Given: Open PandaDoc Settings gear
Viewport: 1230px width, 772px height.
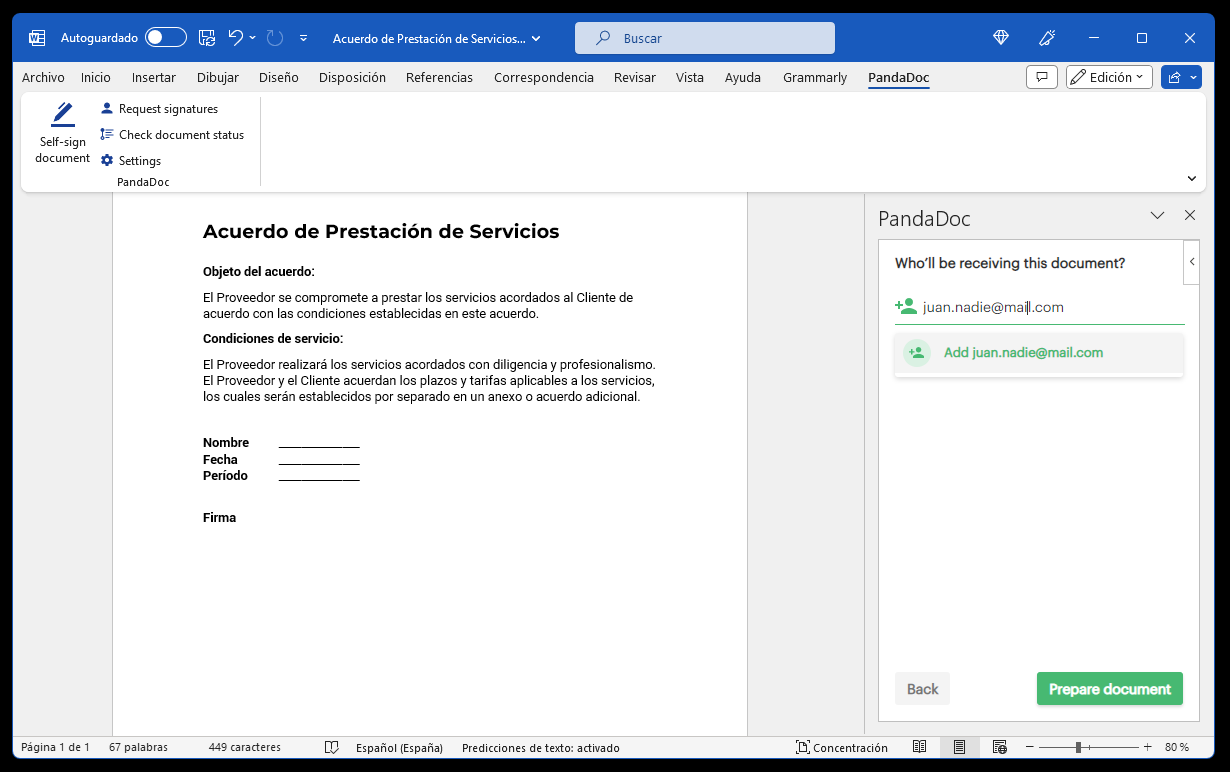Looking at the screenshot, I should click(x=130, y=160).
